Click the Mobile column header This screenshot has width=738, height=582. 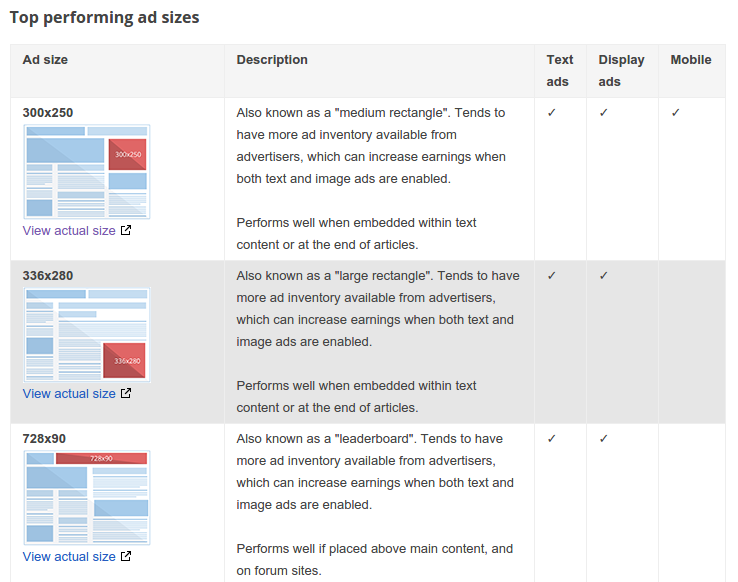tap(691, 60)
